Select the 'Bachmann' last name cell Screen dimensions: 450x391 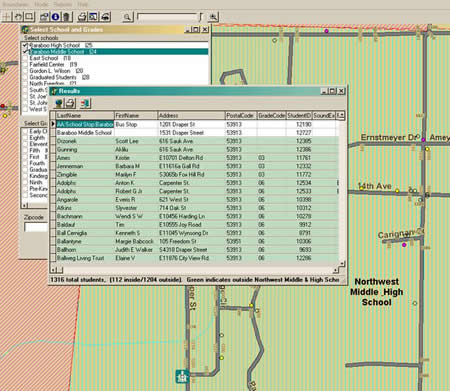pos(85,216)
